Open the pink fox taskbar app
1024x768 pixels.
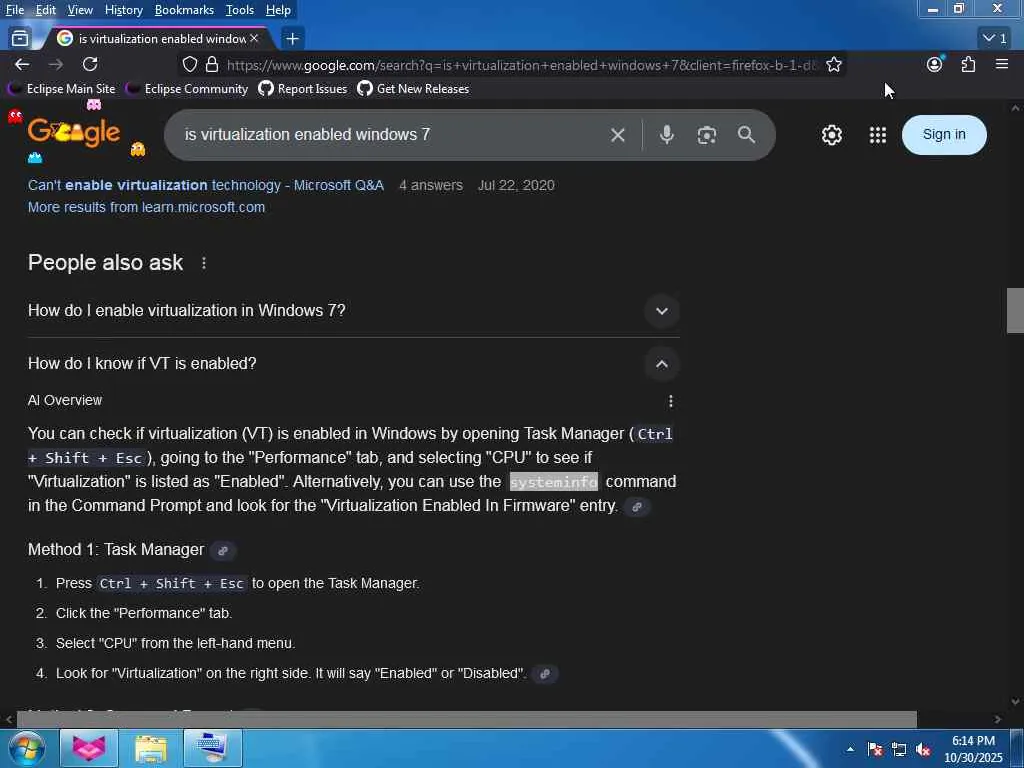[89, 748]
